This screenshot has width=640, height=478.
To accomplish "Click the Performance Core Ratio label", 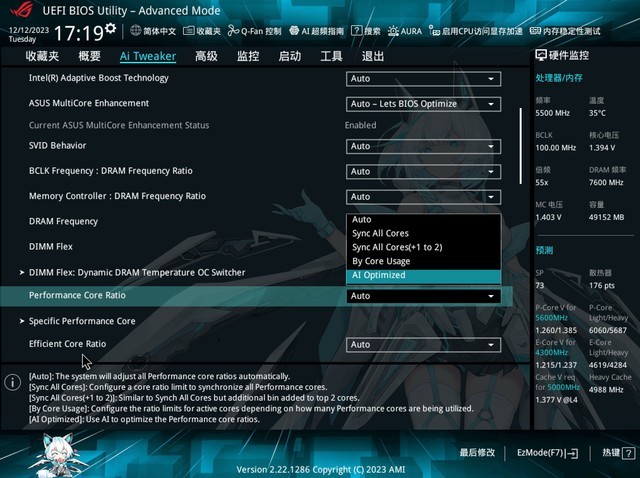I will pos(77,295).
